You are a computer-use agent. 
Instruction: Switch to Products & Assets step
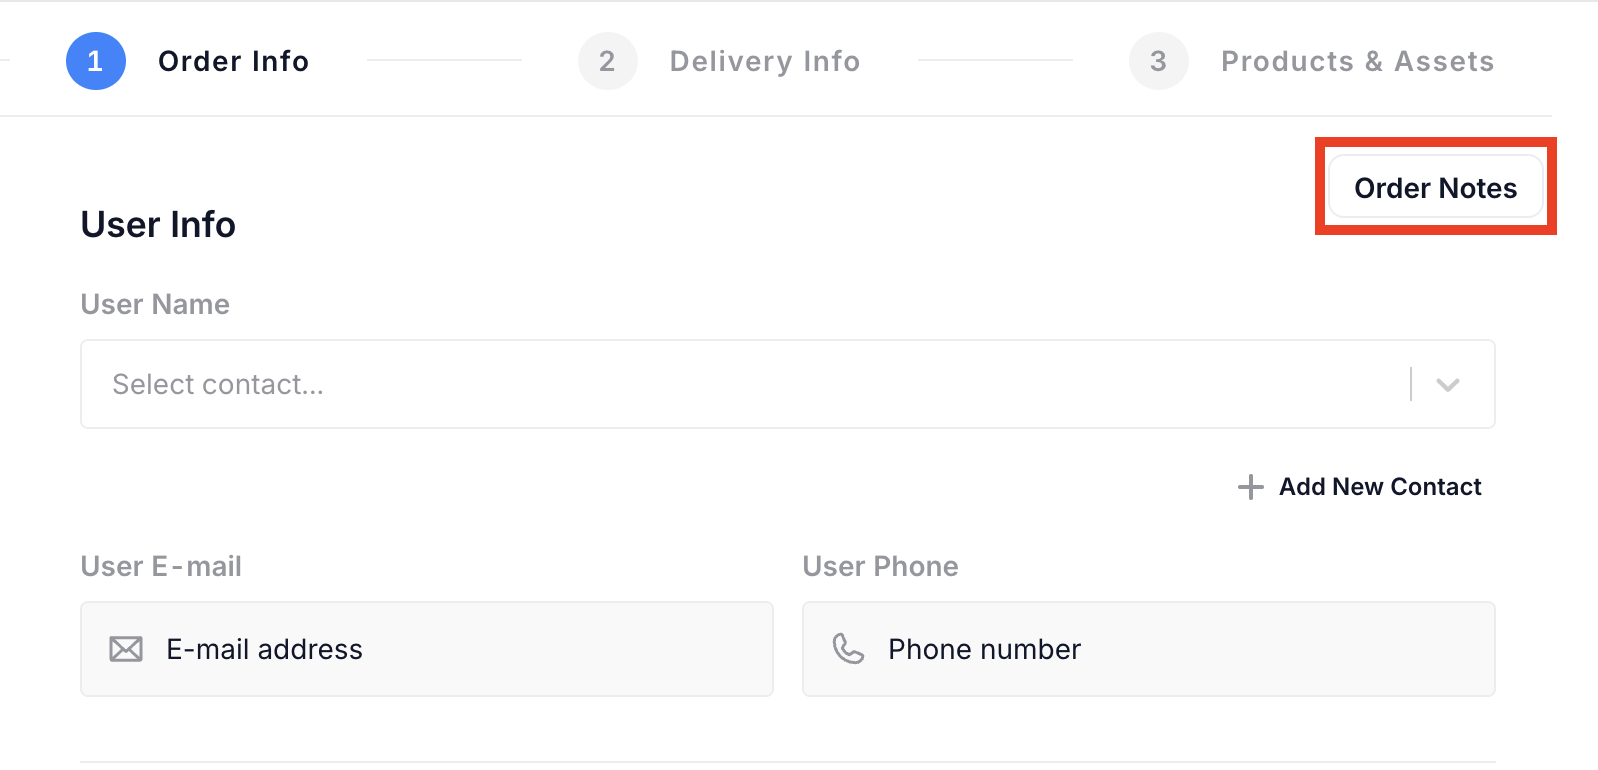(1357, 61)
